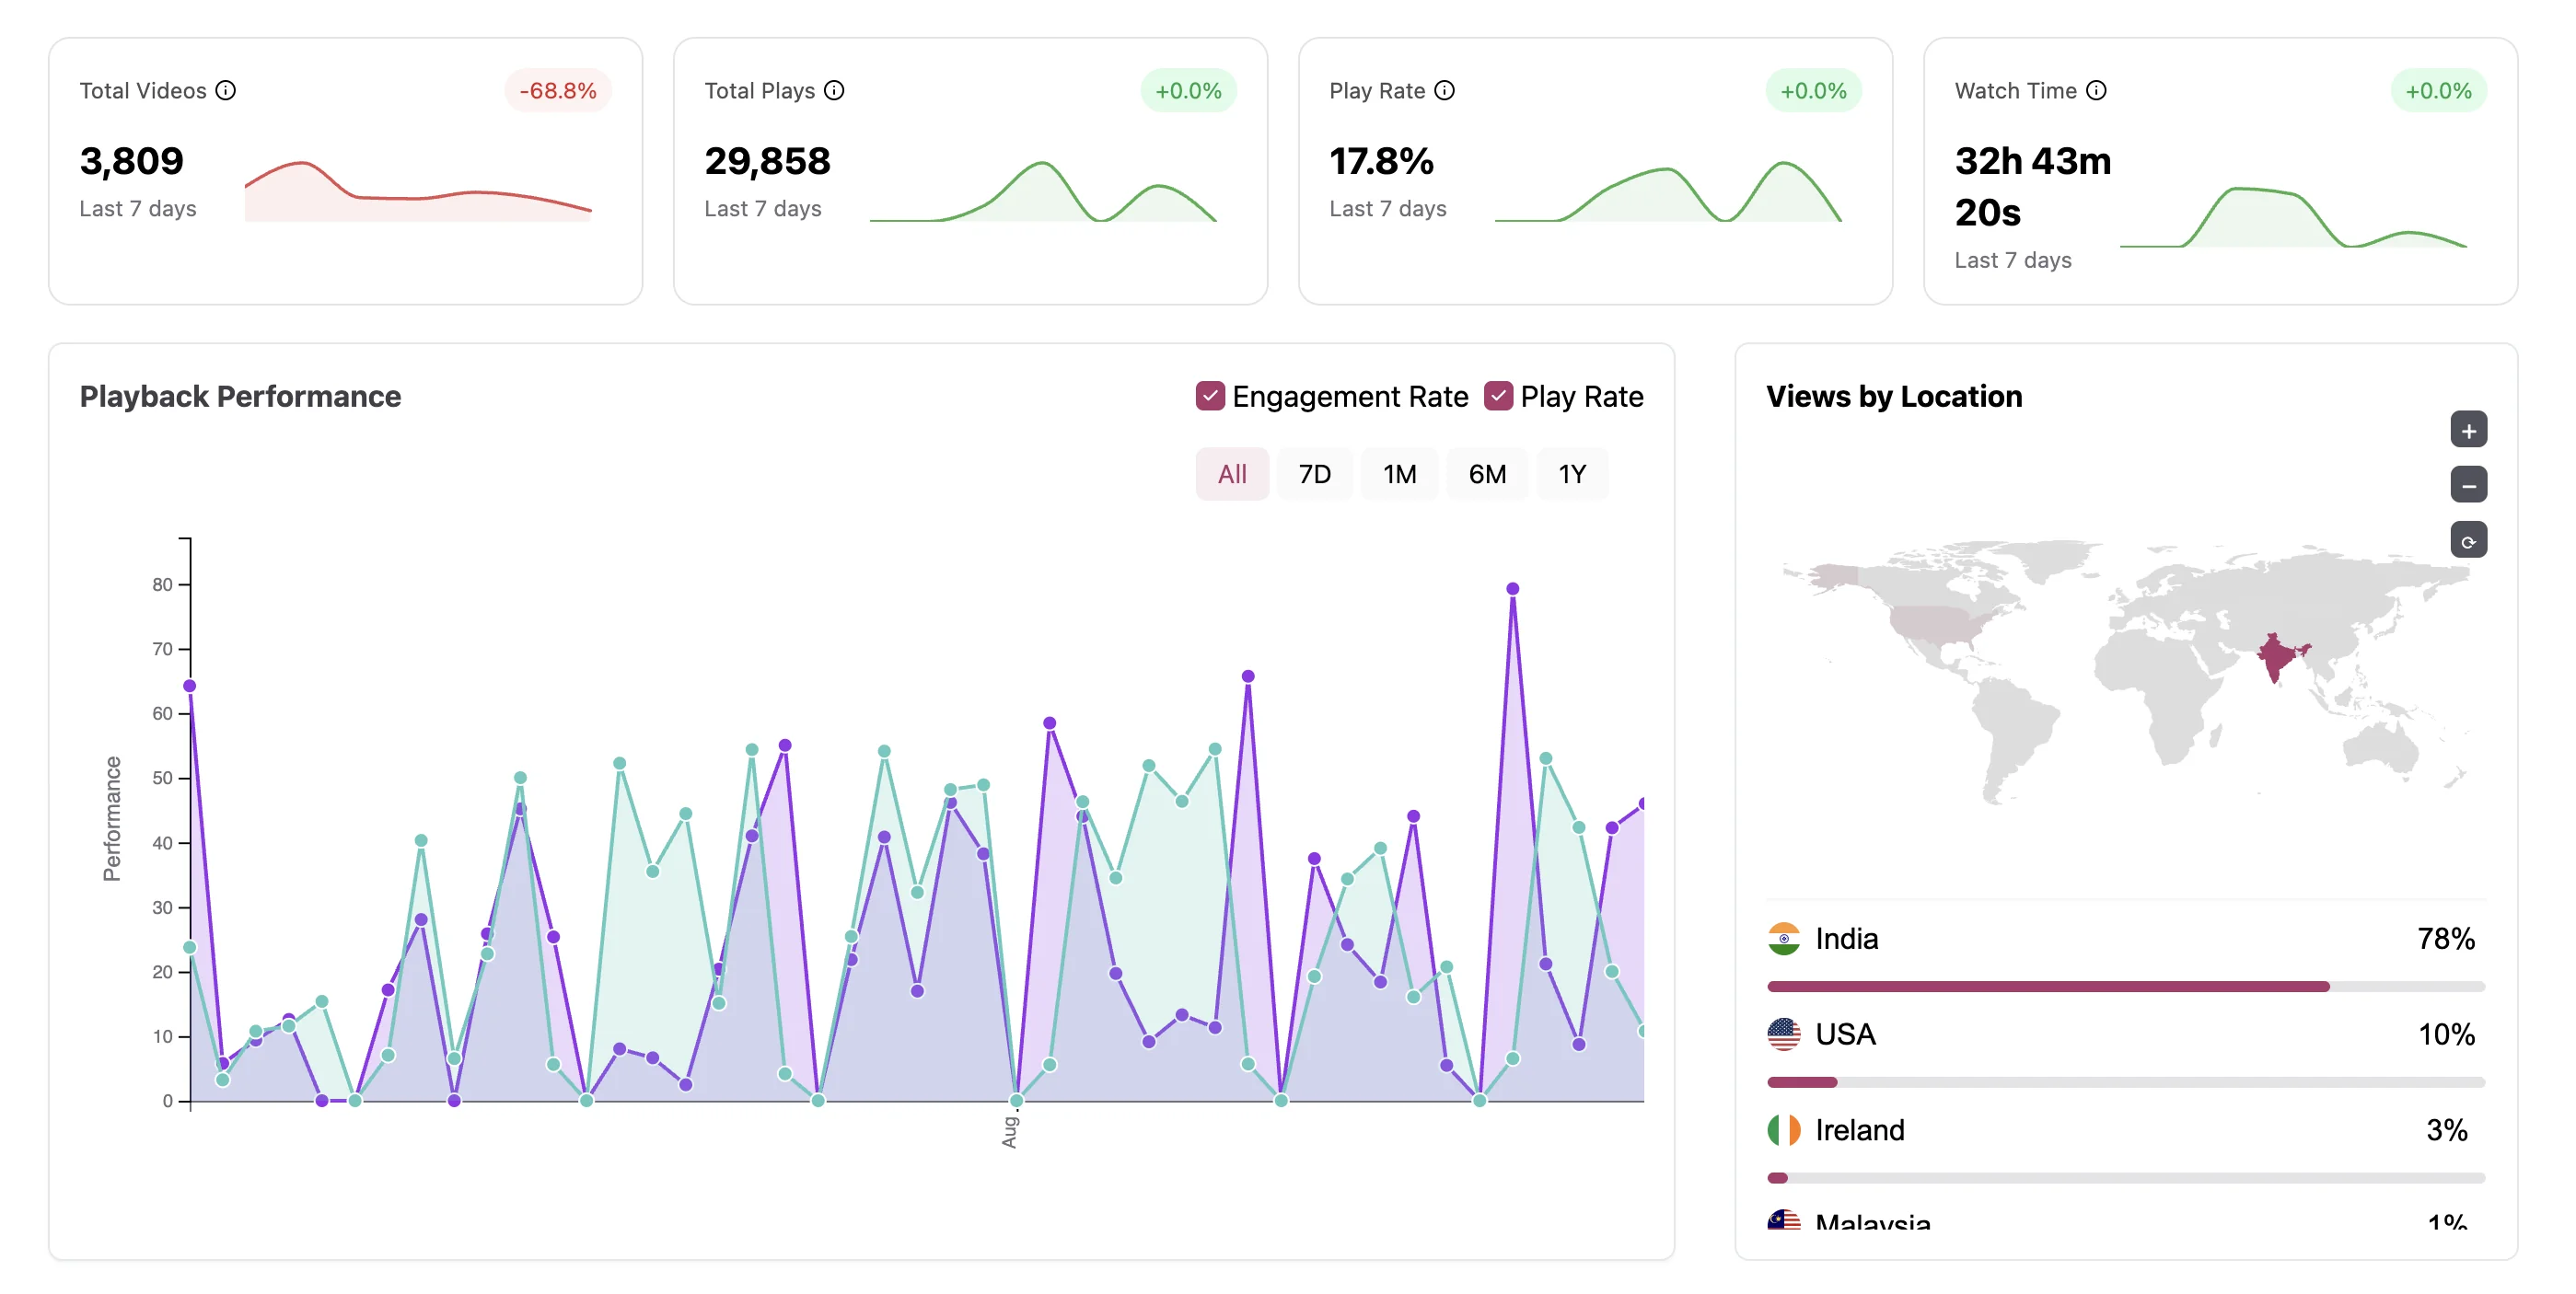Switch chart range to 1M
This screenshot has height=1294, width=2576.
point(1399,474)
